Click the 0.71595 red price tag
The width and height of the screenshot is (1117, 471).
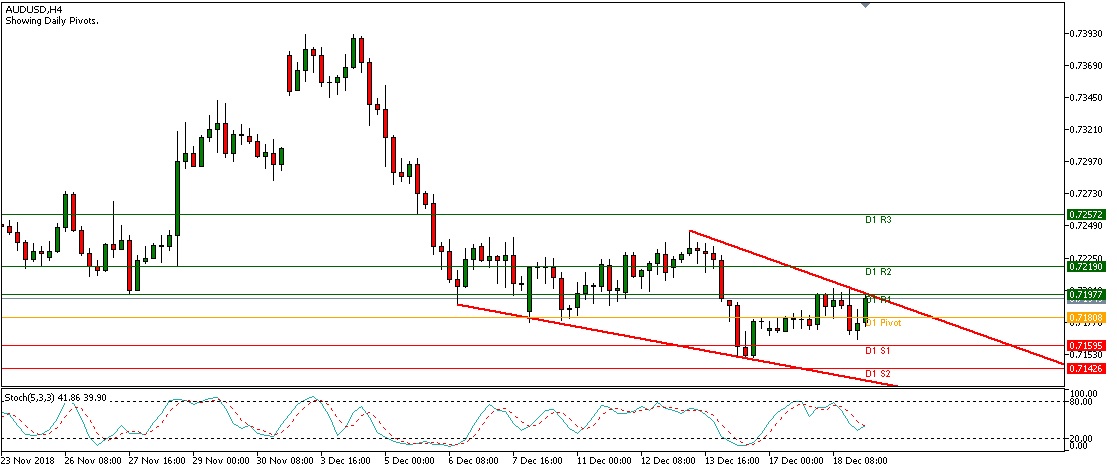click(x=1086, y=346)
